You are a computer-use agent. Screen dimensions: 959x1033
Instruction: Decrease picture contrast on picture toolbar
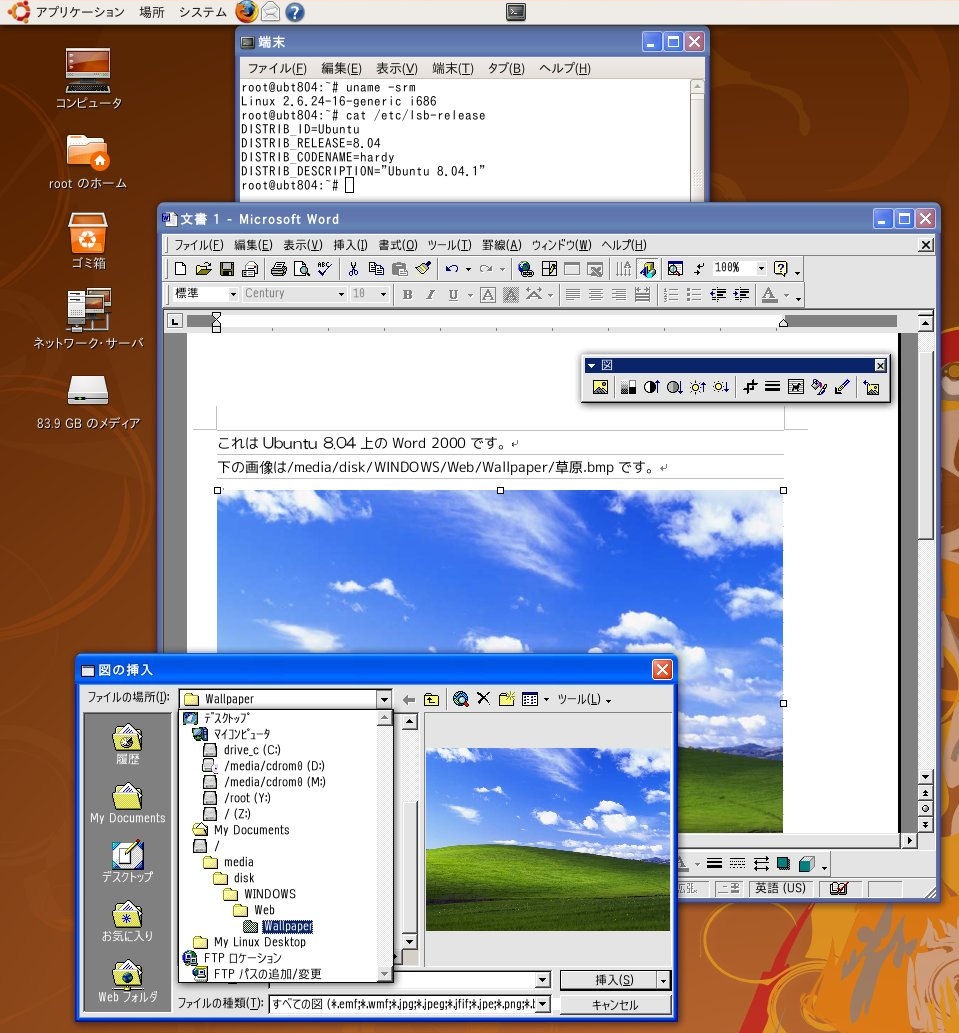point(674,387)
